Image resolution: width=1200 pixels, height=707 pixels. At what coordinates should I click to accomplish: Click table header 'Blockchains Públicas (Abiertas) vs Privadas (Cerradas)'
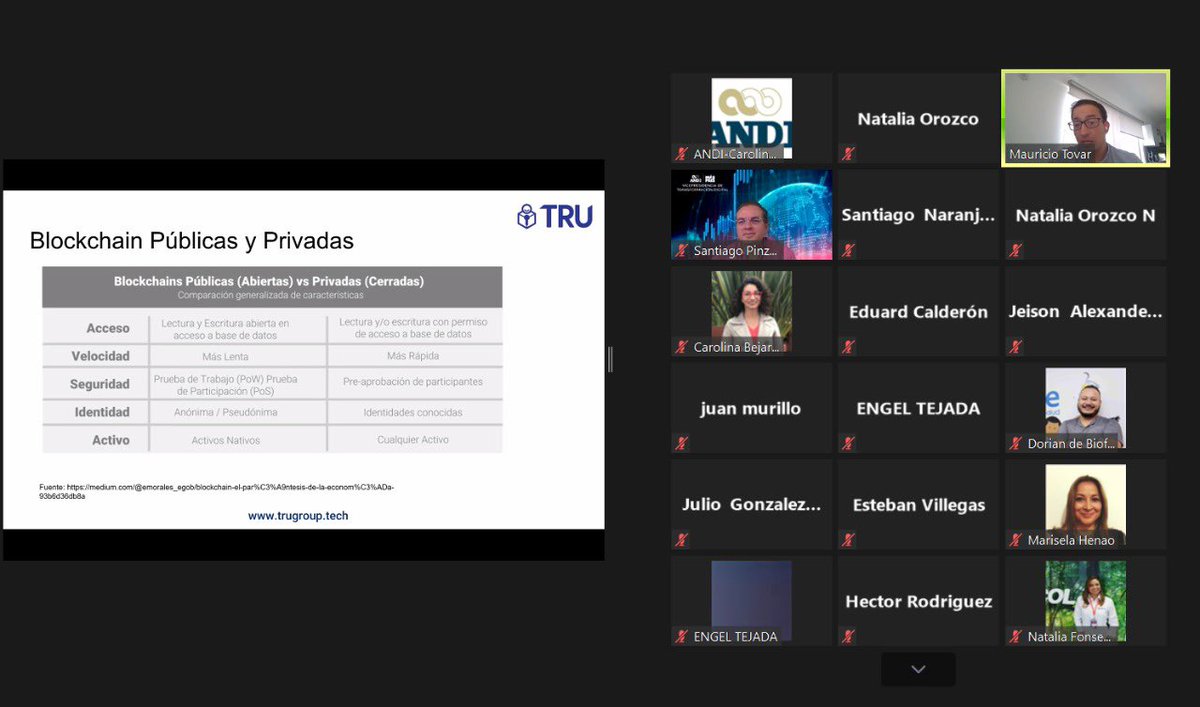tap(269, 281)
